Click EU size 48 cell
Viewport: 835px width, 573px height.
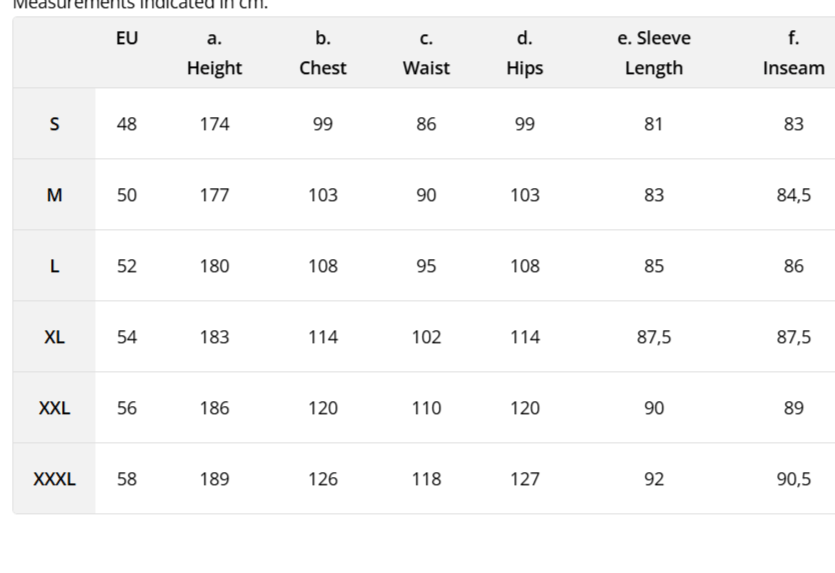pos(127,124)
